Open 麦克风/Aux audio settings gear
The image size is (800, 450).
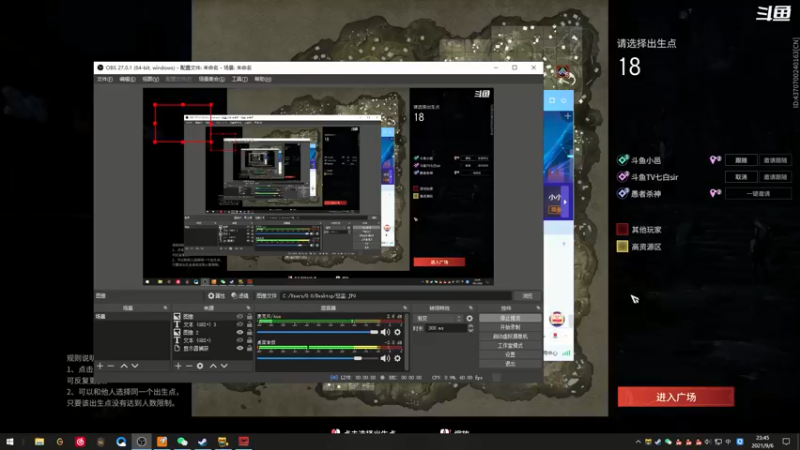tap(397, 332)
